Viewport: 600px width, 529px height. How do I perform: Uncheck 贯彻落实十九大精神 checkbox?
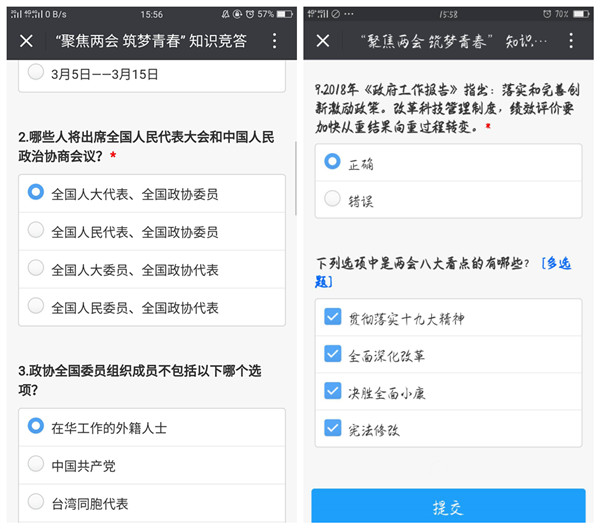coord(333,317)
